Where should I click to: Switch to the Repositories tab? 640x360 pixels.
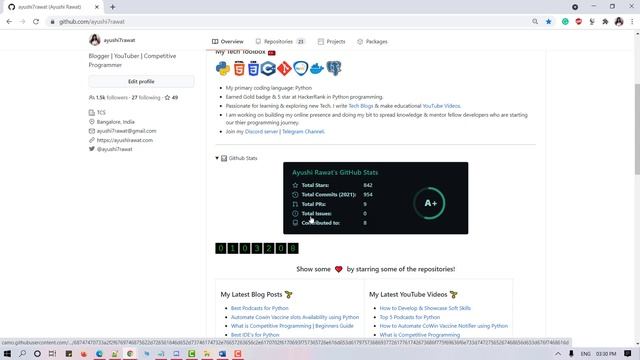(280, 42)
